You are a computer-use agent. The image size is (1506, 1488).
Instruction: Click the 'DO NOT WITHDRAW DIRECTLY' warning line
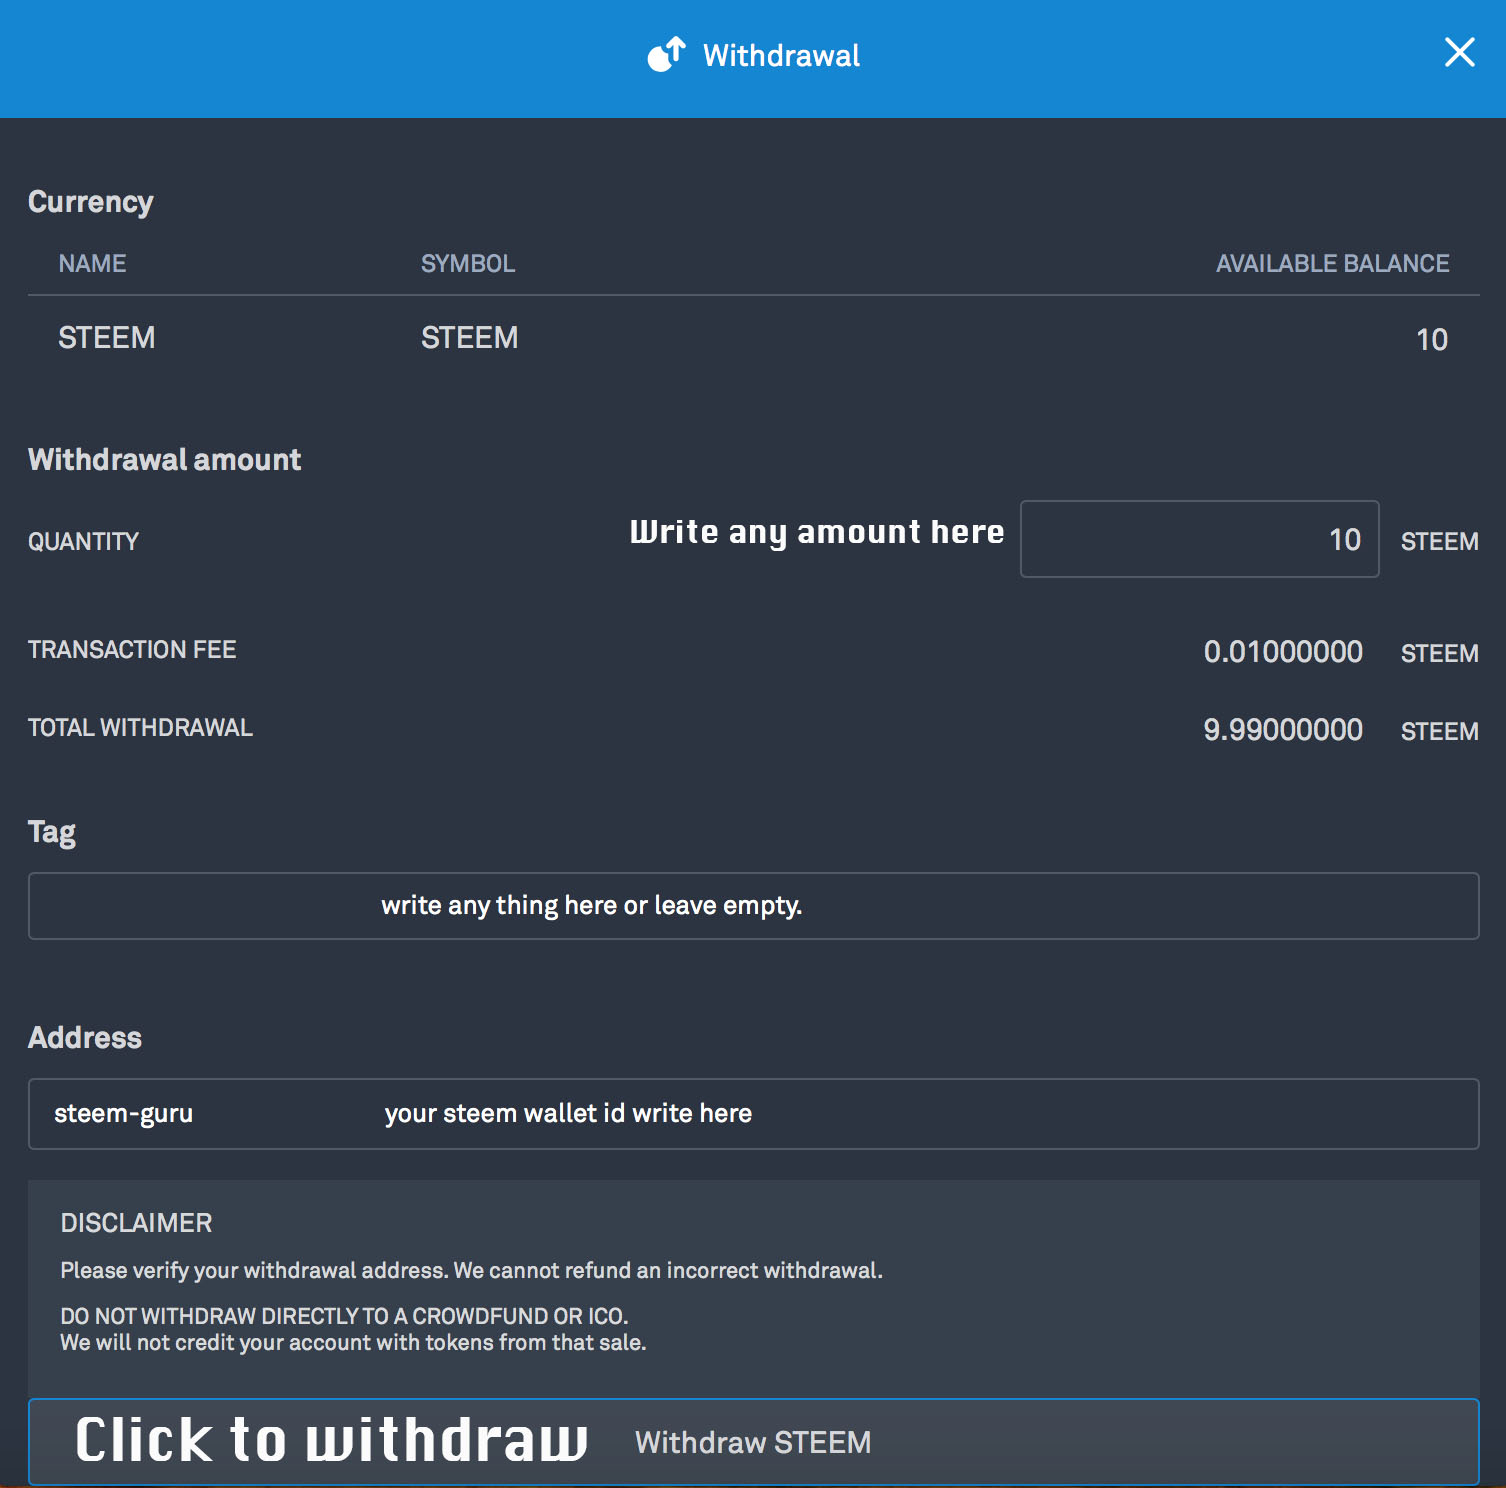pyautogui.click(x=344, y=1316)
